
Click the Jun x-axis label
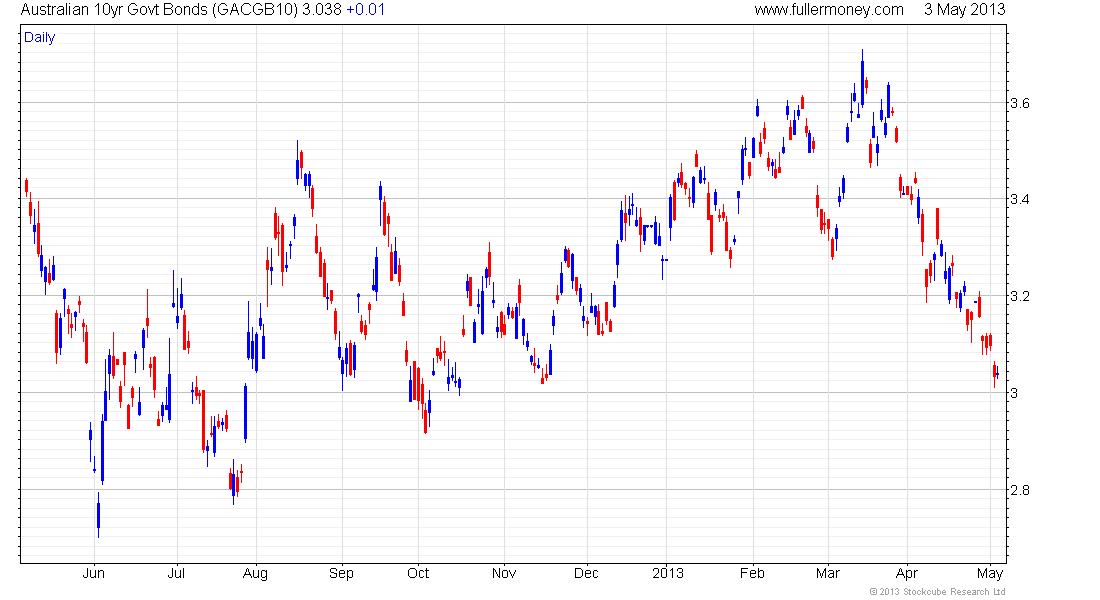click(x=93, y=573)
